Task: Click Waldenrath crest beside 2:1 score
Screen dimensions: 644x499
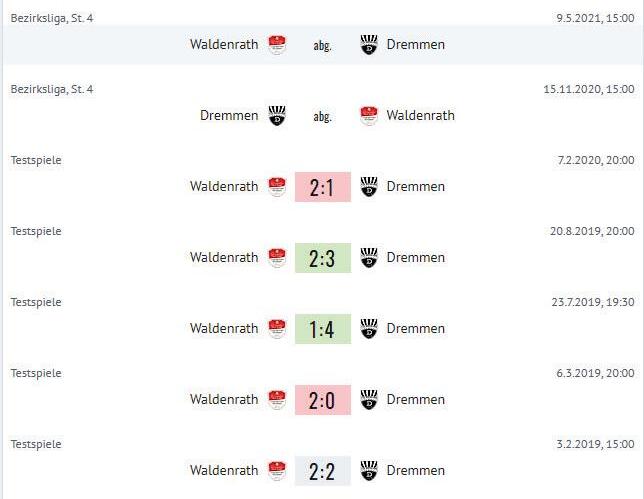Action: (277, 187)
